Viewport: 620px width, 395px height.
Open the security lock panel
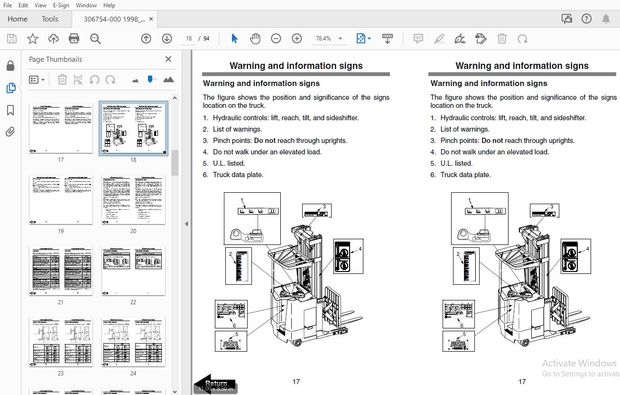[x=11, y=65]
